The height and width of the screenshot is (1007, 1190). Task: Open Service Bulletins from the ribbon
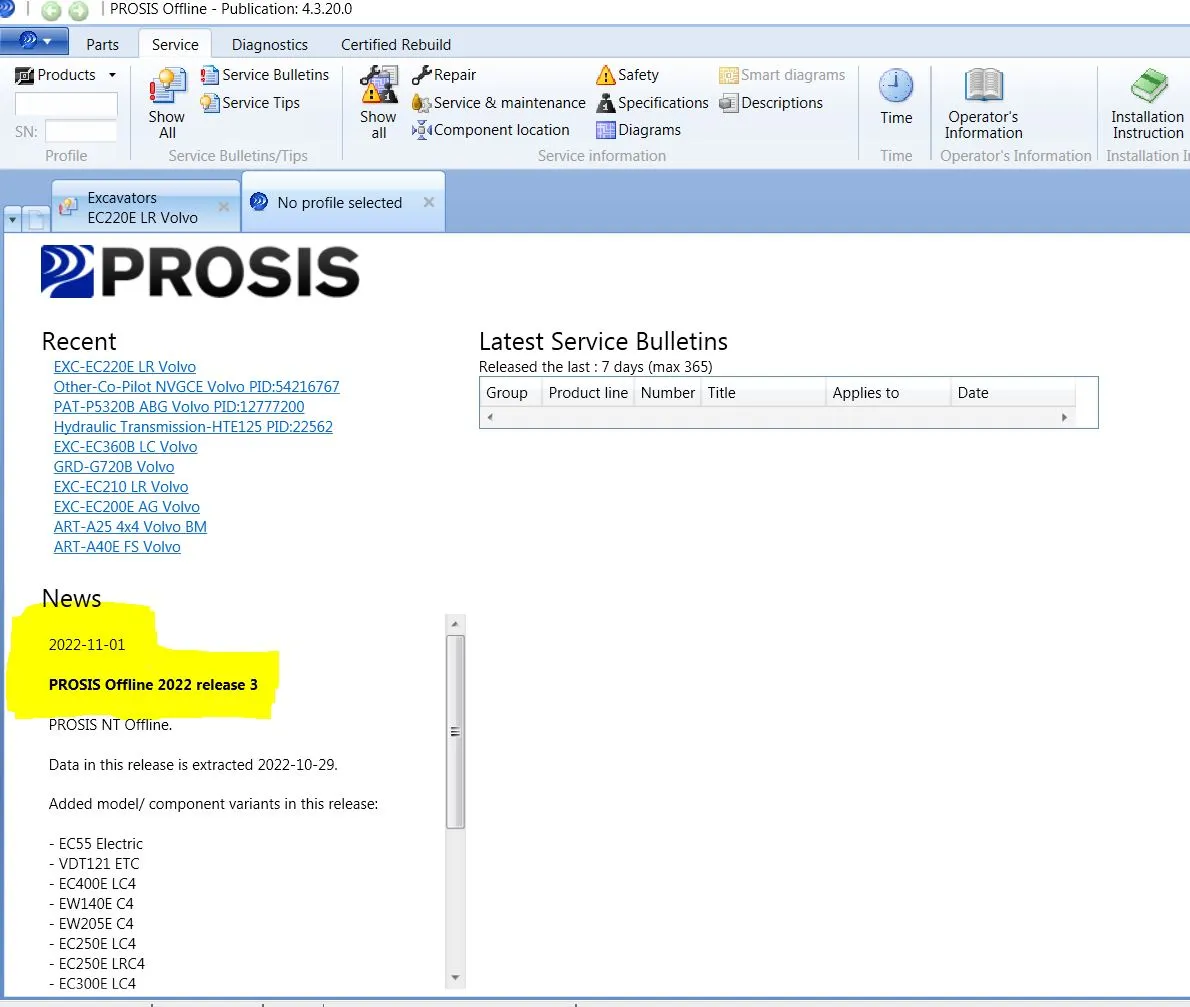[x=265, y=75]
